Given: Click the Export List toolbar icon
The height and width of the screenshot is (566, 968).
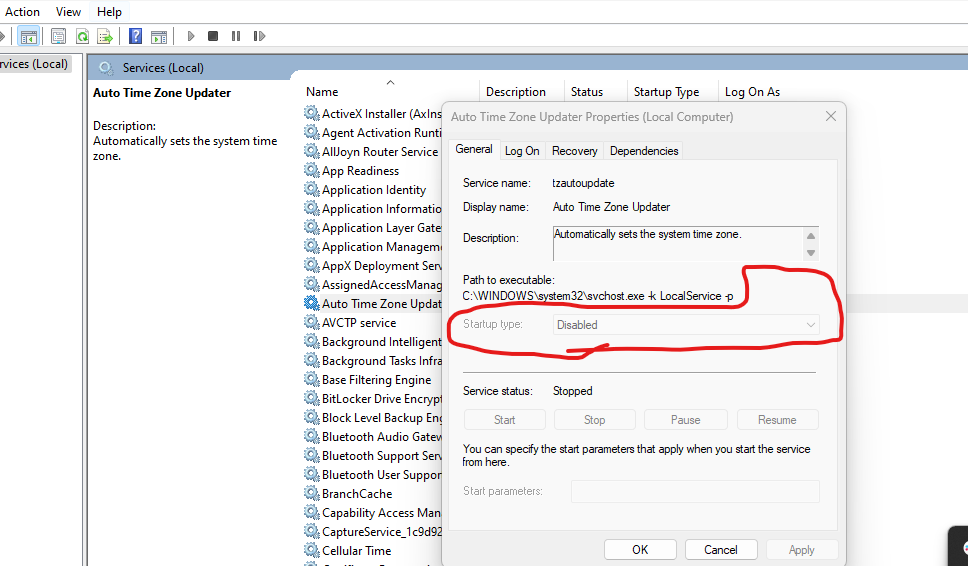Looking at the screenshot, I should 105,36.
